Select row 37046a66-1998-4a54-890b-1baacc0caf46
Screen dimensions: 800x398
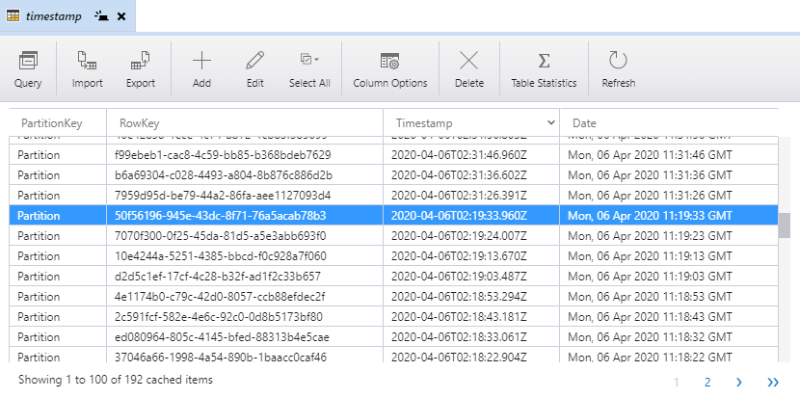click(x=394, y=355)
